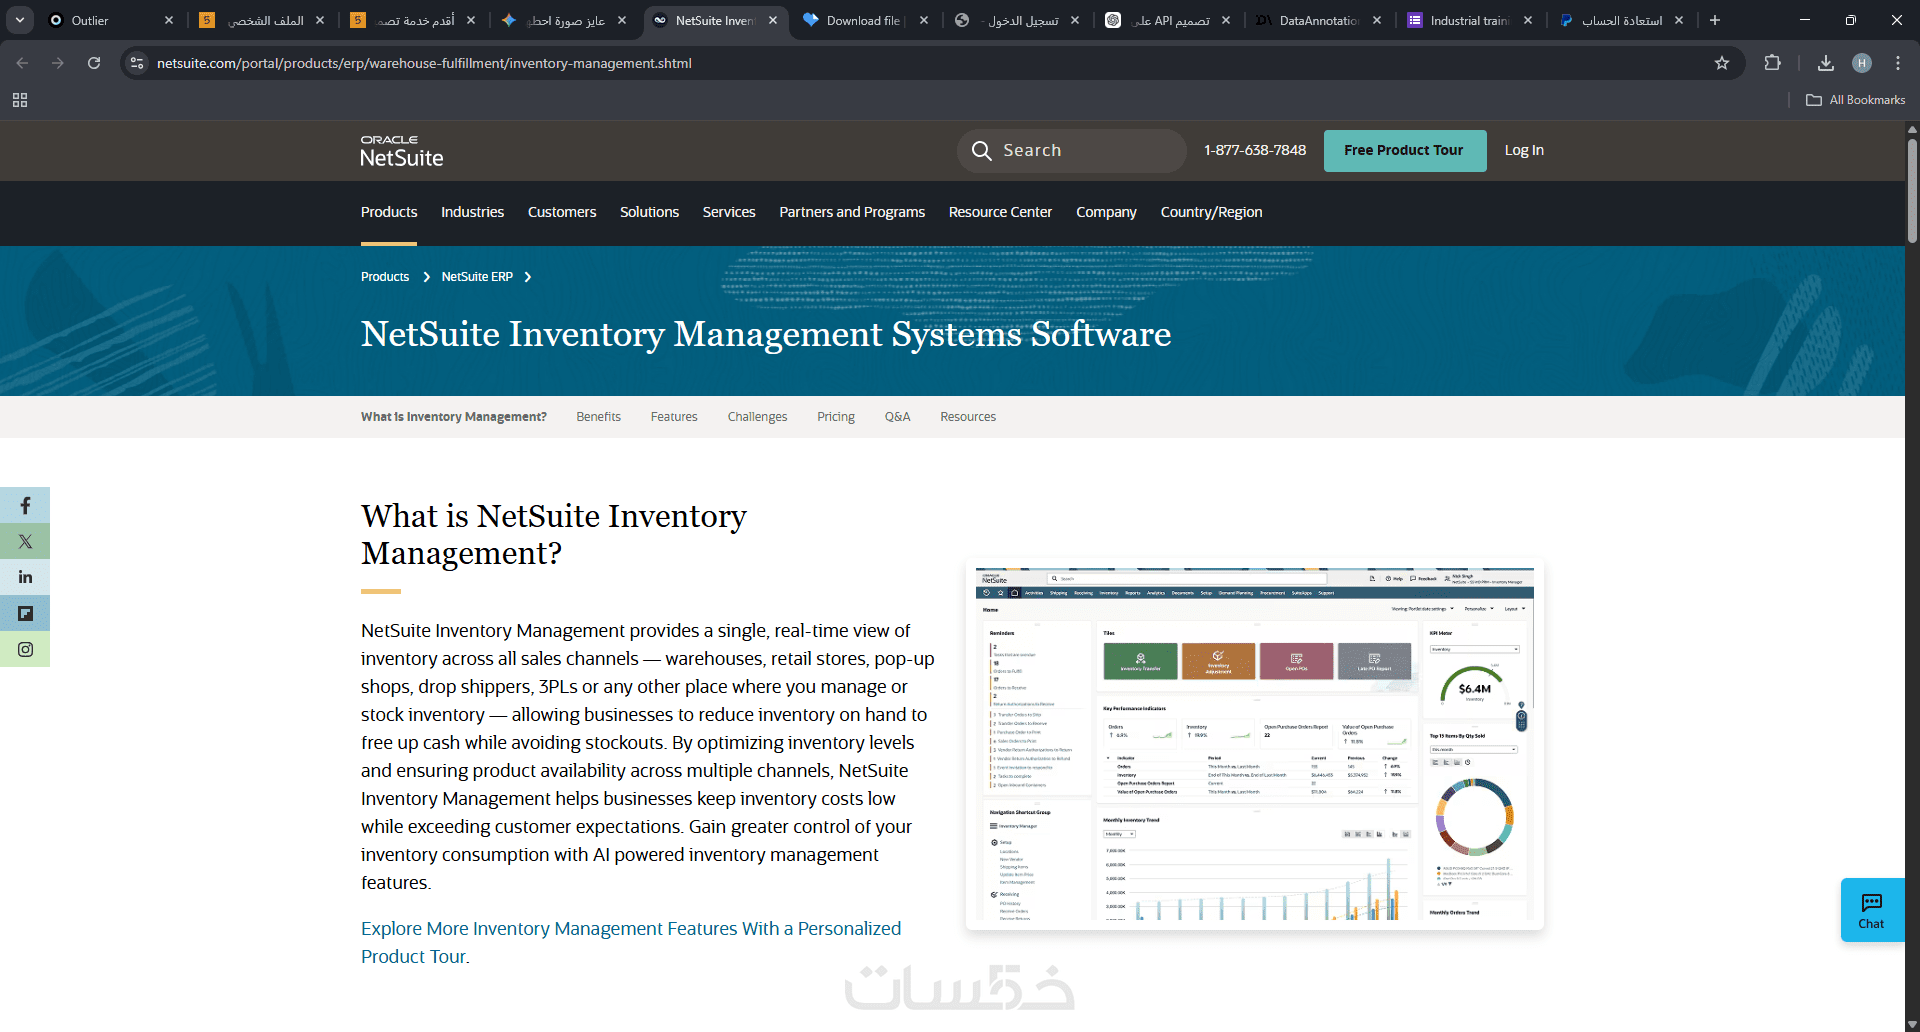This screenshot has height=1032, width=1920.
Task: Call the 1-877-638-7848 phone link
Action: (1255, 151)
